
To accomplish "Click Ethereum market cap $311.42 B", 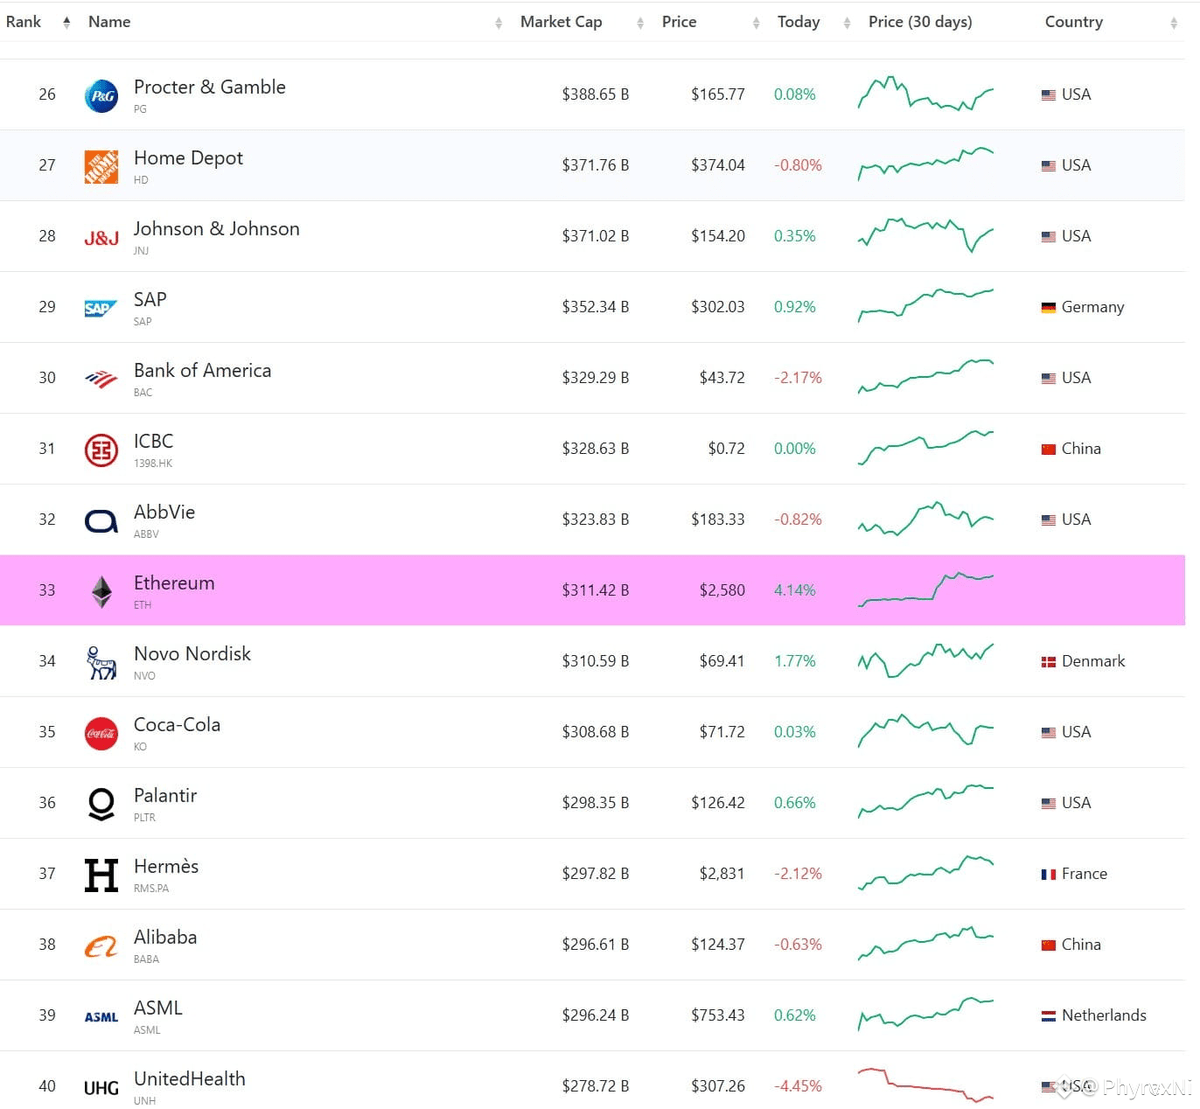I will click(x=595, y=591).
